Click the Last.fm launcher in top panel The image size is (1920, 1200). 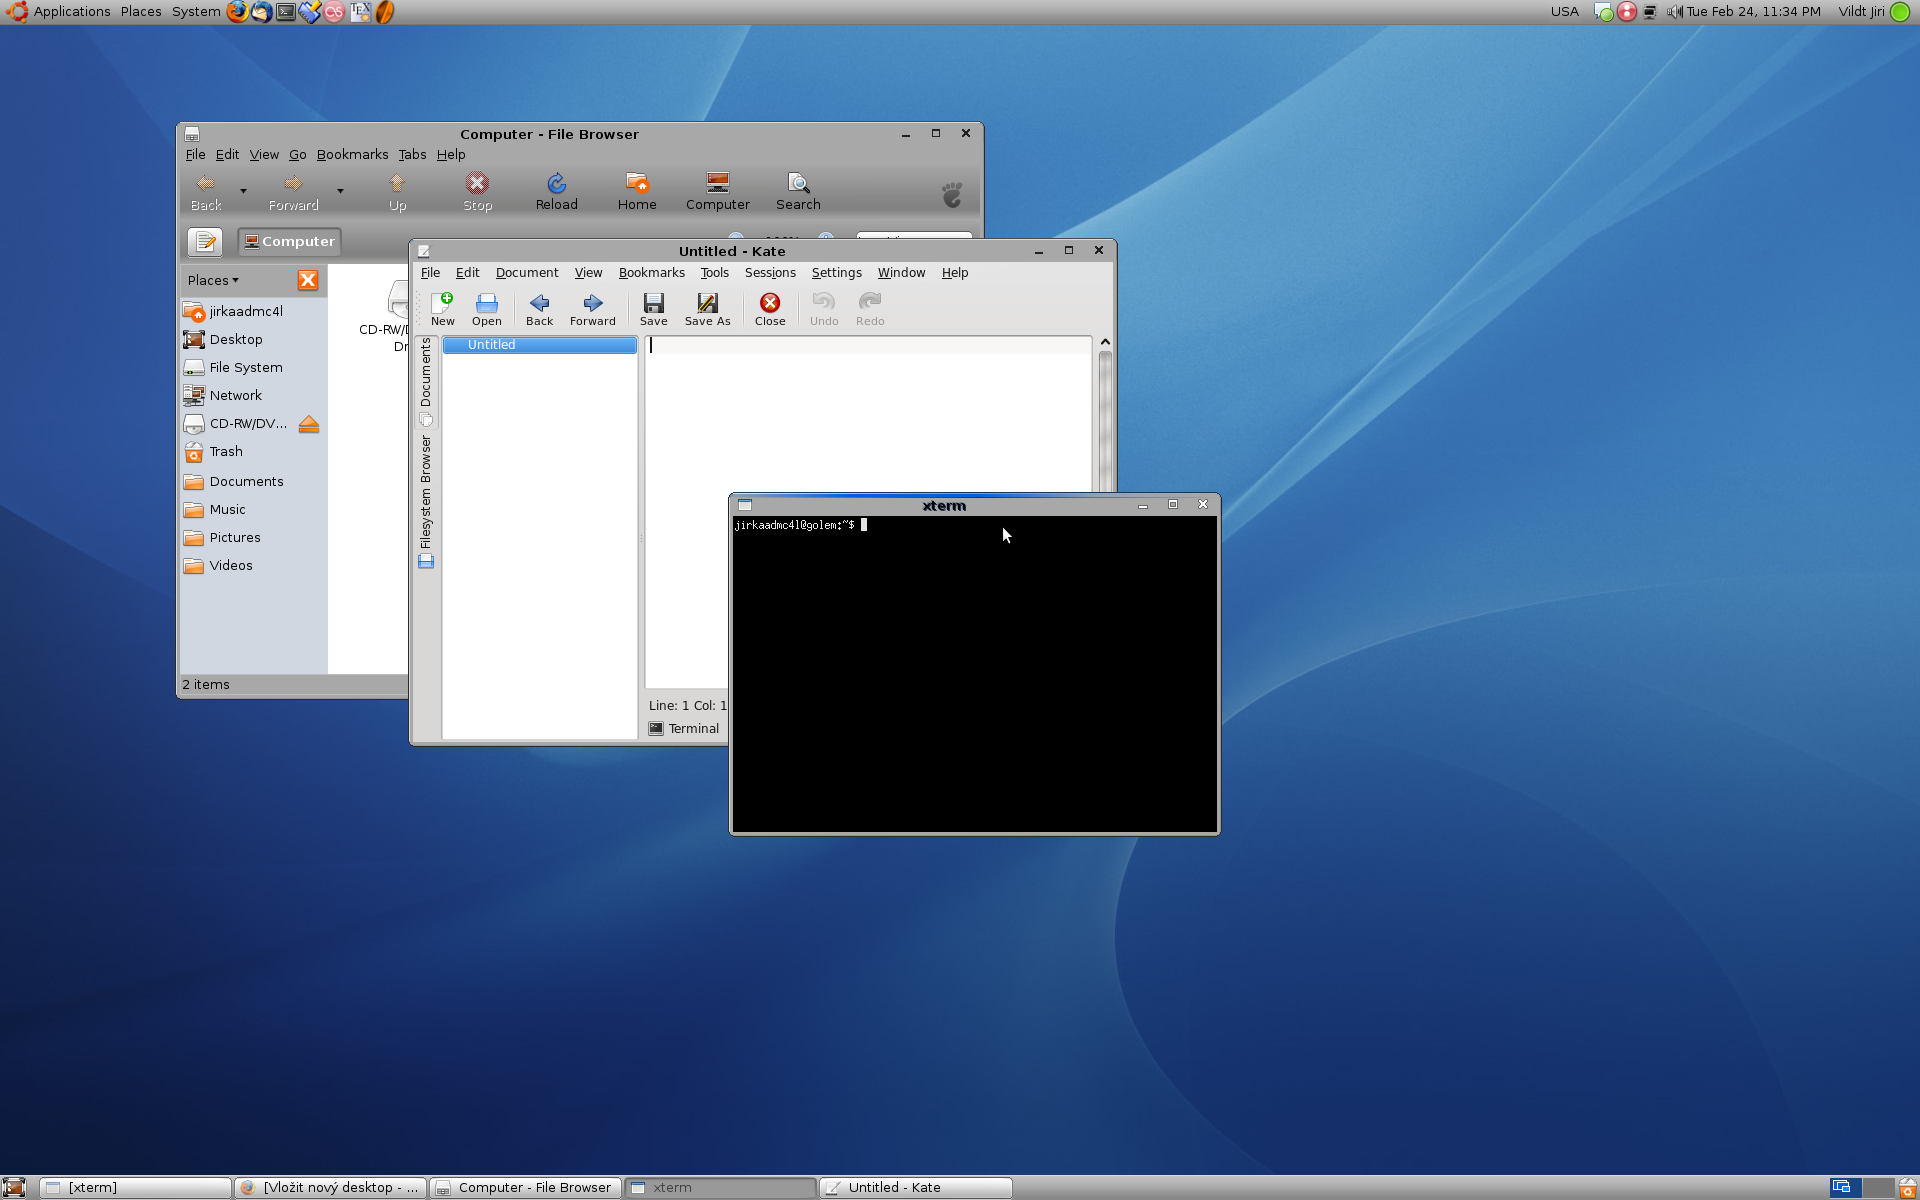[x=335, y=12]
